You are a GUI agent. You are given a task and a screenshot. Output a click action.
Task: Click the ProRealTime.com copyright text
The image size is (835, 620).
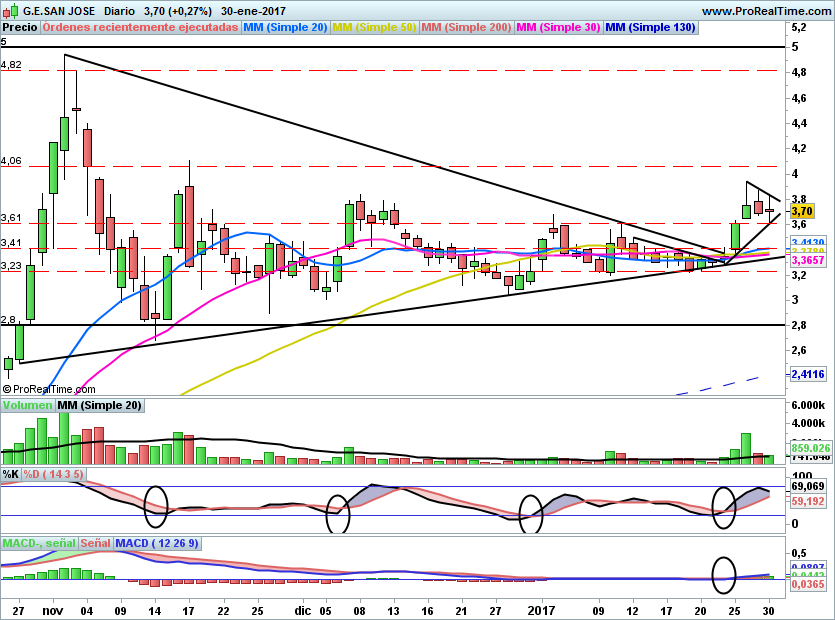[49, 389]
